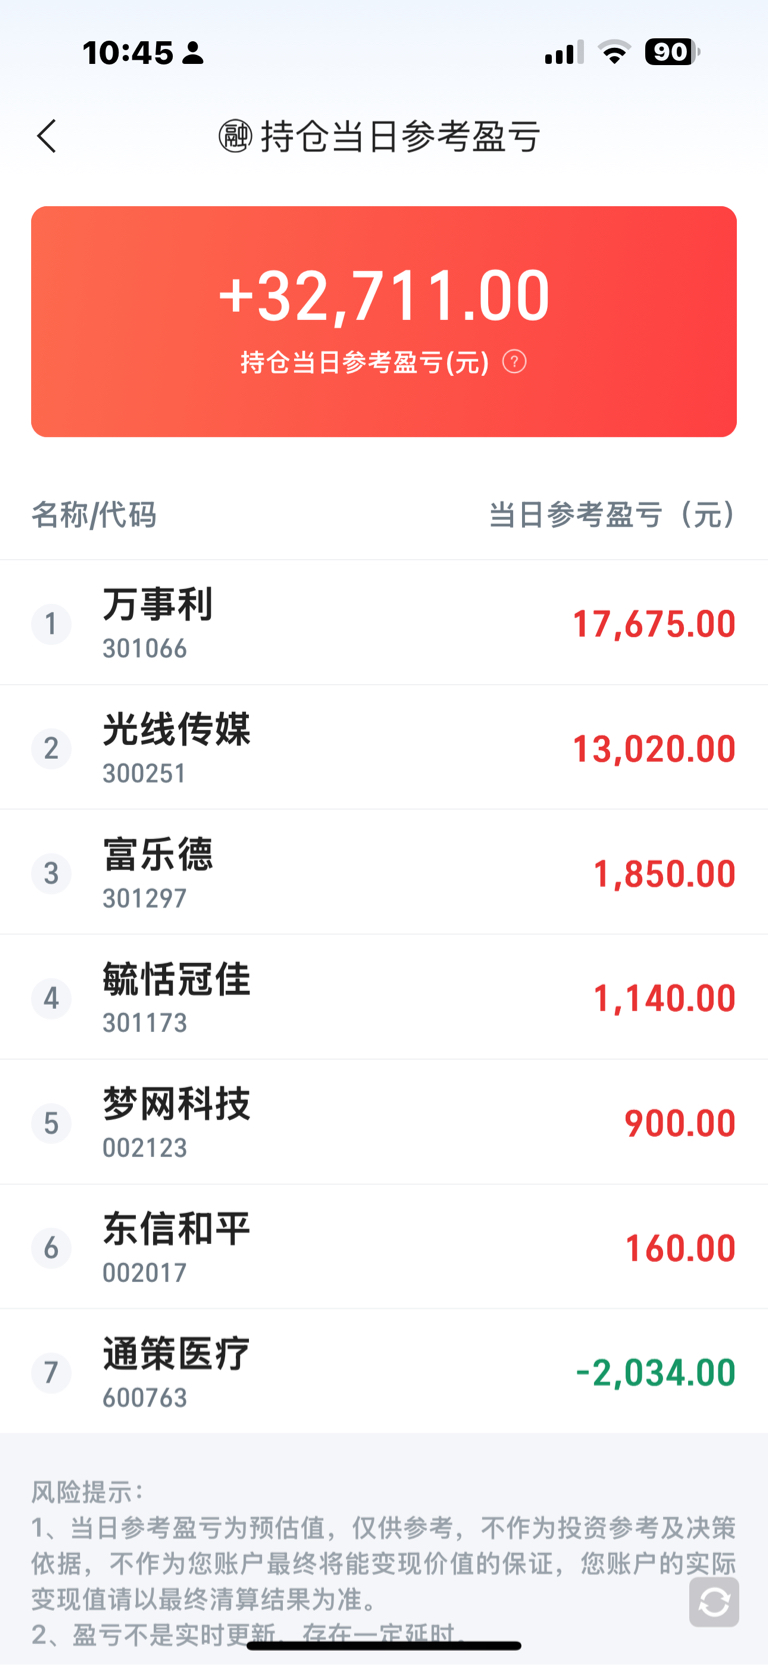Screen dimensions: 768x1665
Task: Select the 梦网科技 002123 row
Action: pos(176,1122)
